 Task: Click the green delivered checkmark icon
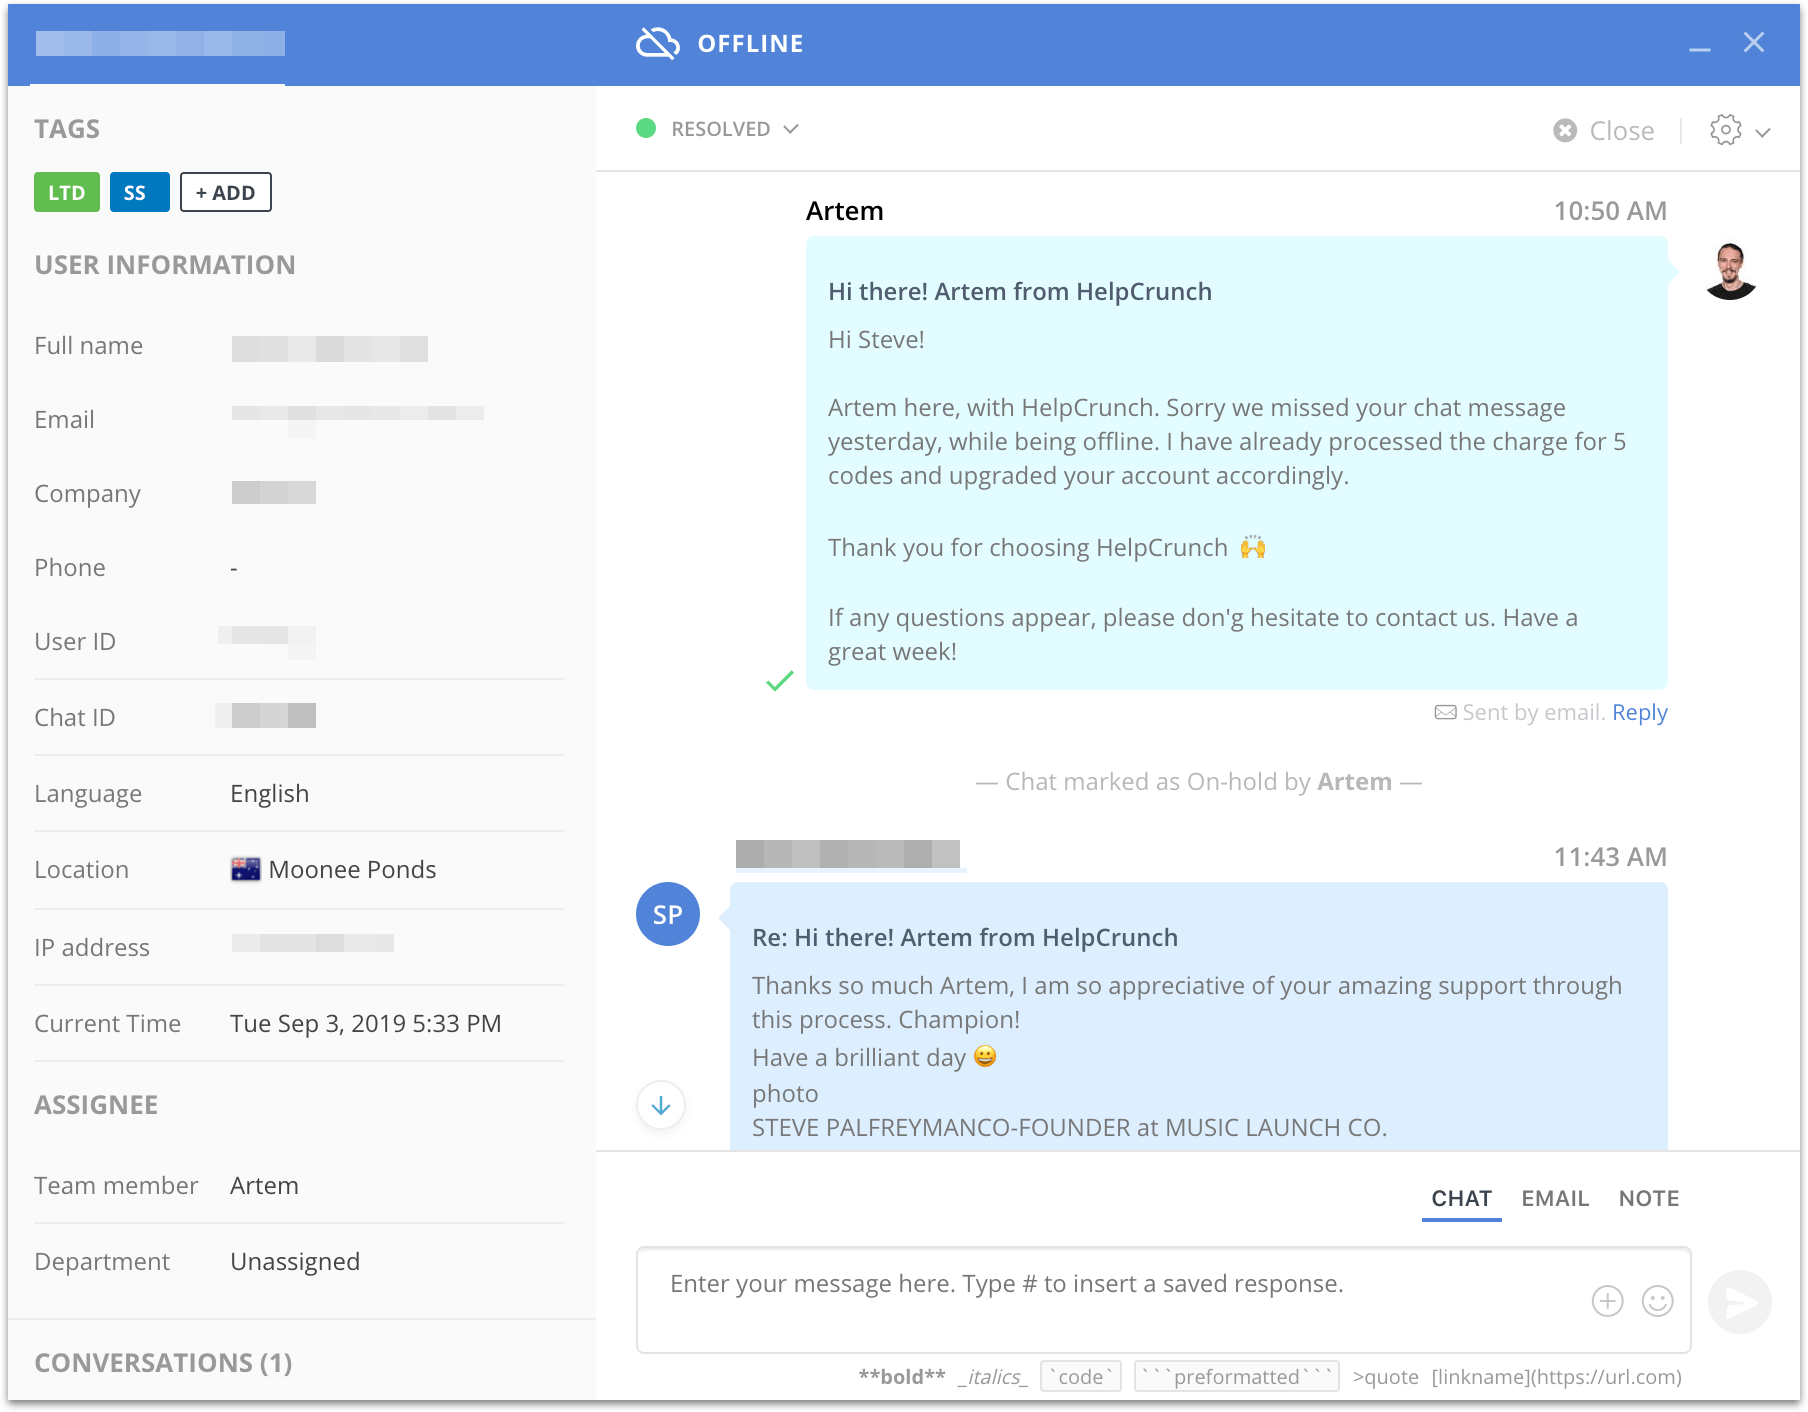coord(780,681)
